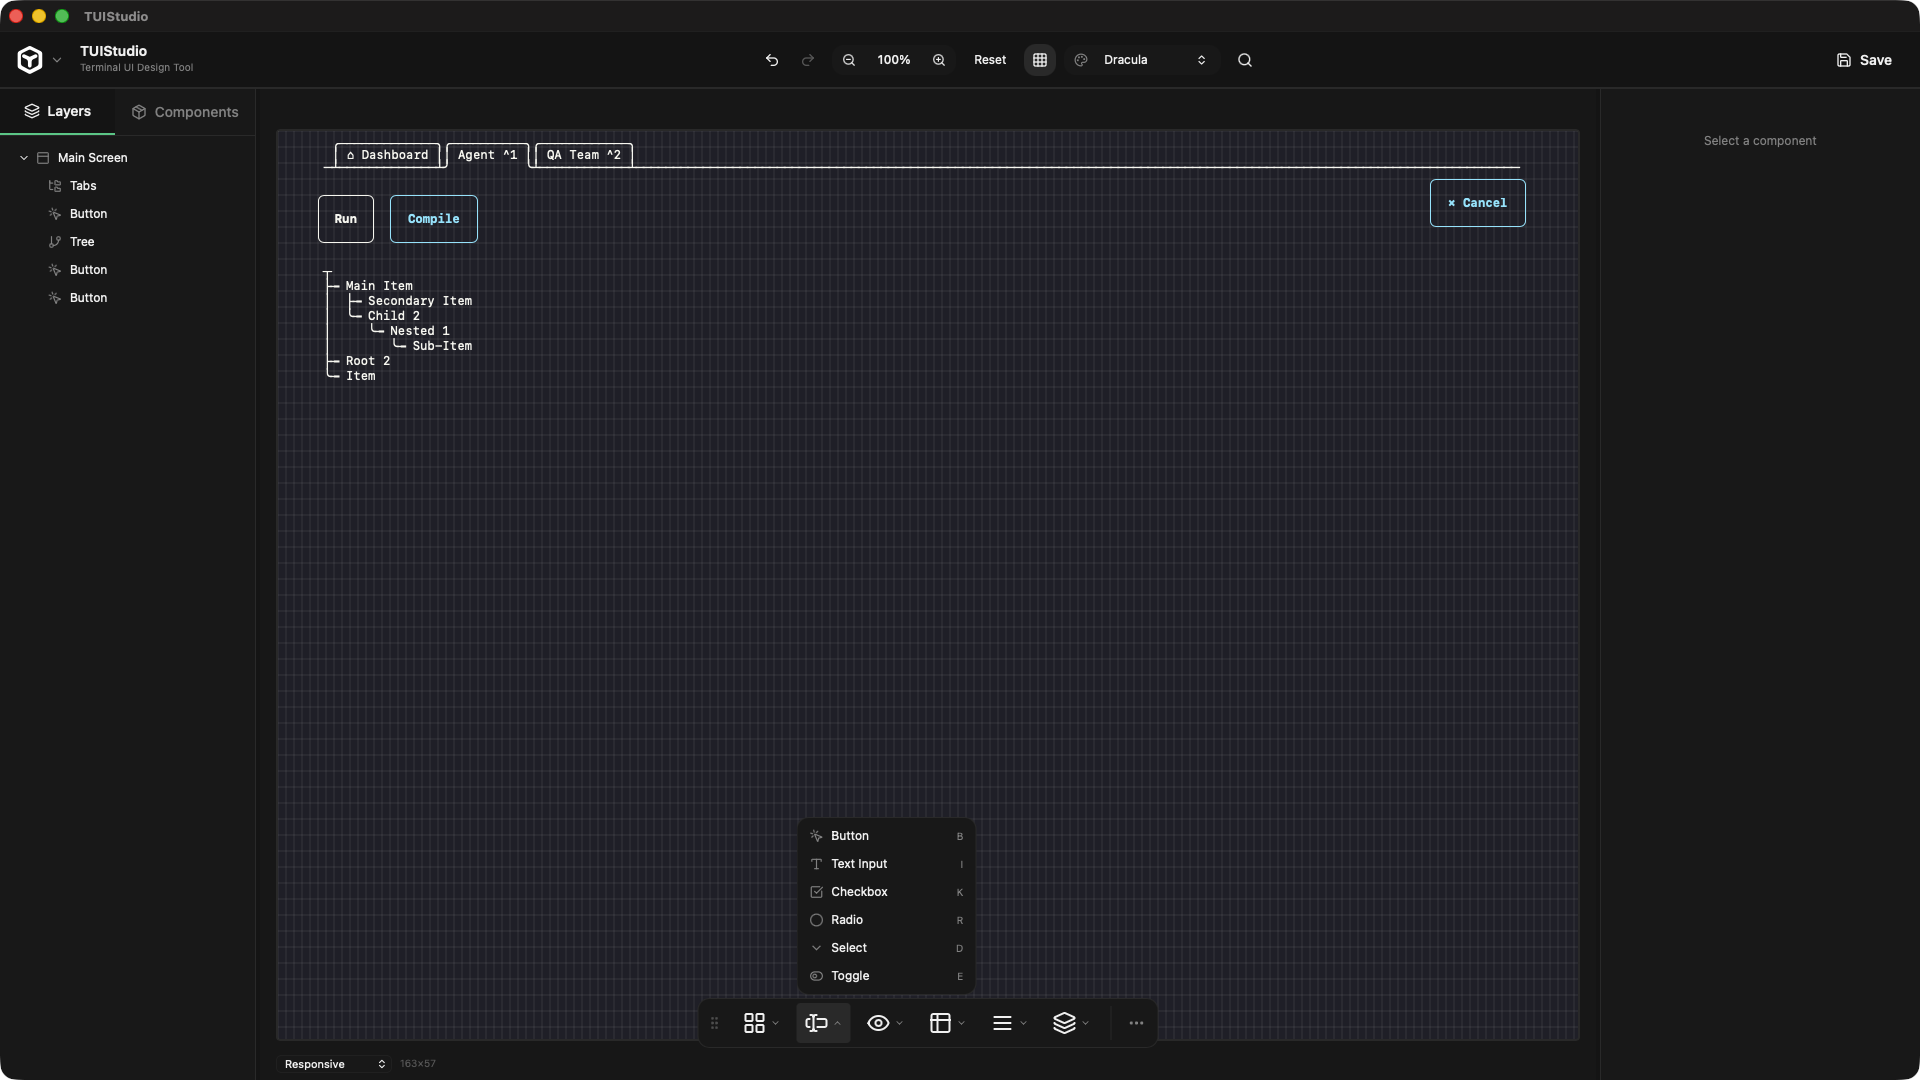Viewport: 1920px width, 1080px height.
Task: Switch to the Components panel
Action: (185, 111)
